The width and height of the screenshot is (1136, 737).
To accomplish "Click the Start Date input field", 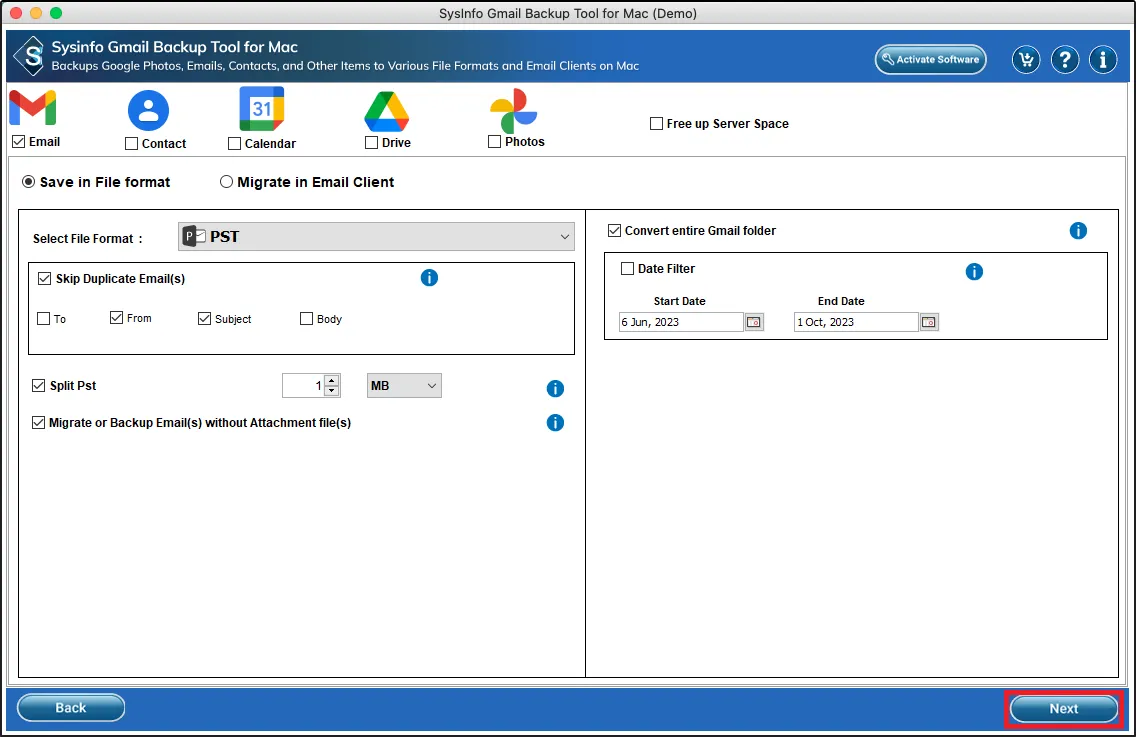I will 680,322.
